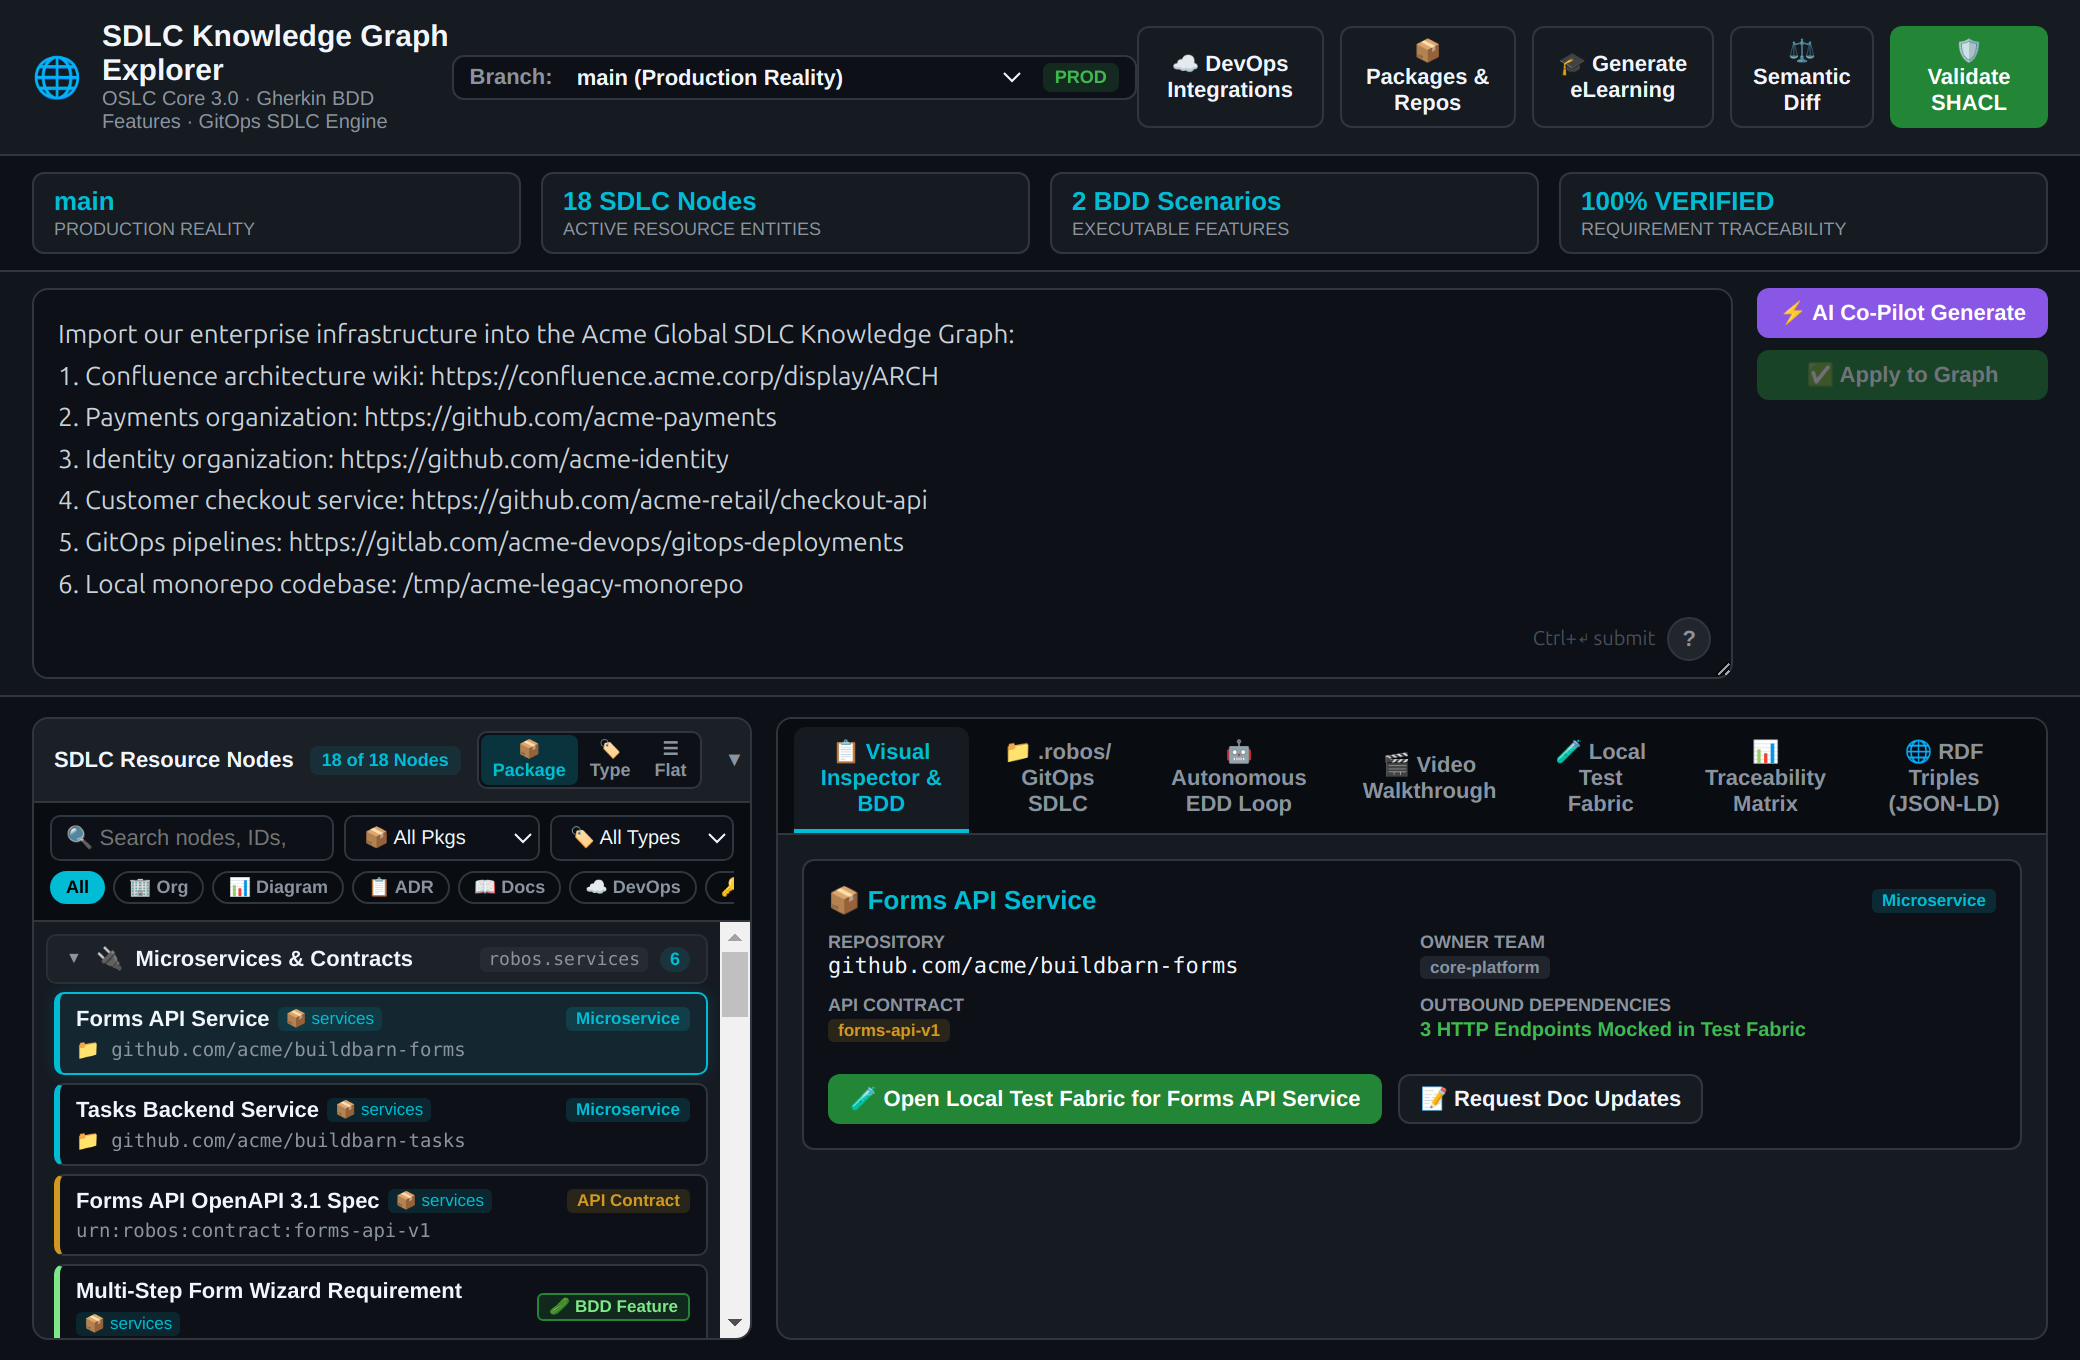This screenshot has height=1360, width=2080.
Task: Switch node grouping to Package view
Action: 529,760
